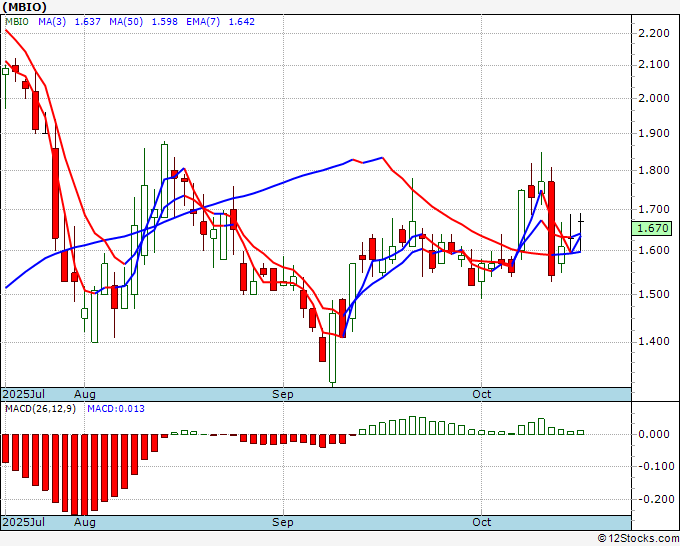The width and height of the screenshot is (680, 546).
Task: Click the Oct label on price chart axis
Action: (x=481, y=395)
